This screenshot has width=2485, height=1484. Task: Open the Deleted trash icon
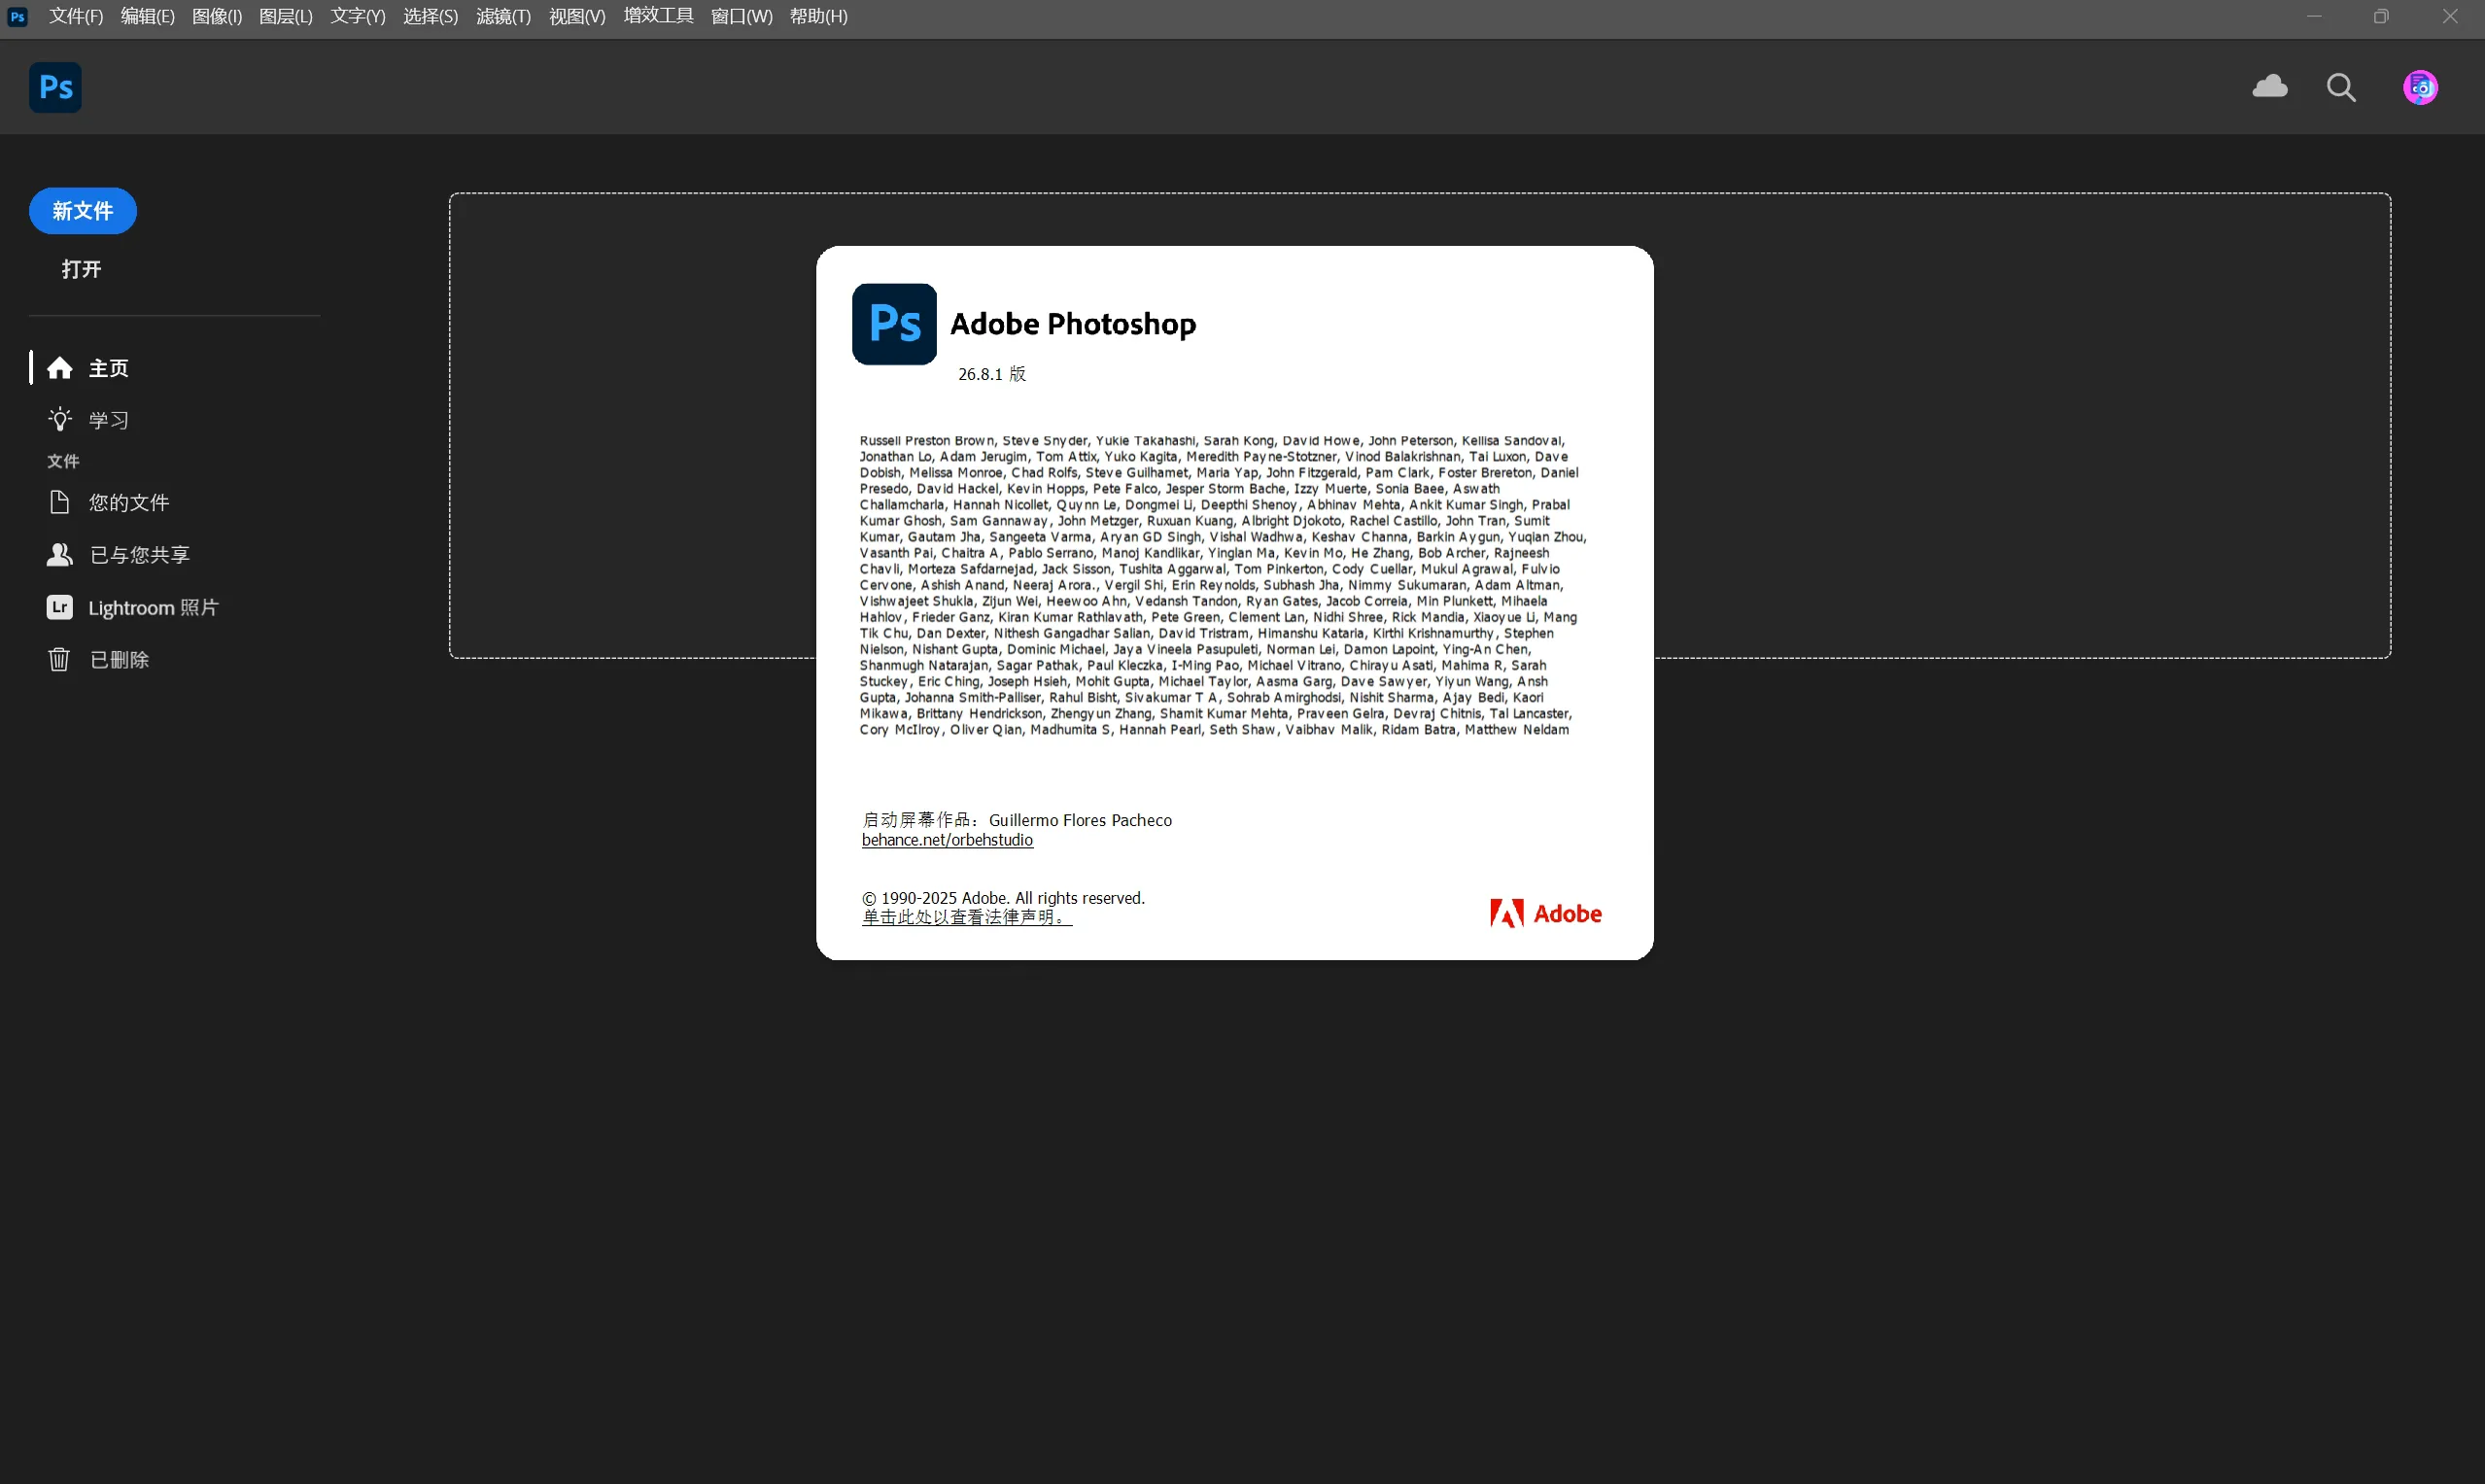59,660
